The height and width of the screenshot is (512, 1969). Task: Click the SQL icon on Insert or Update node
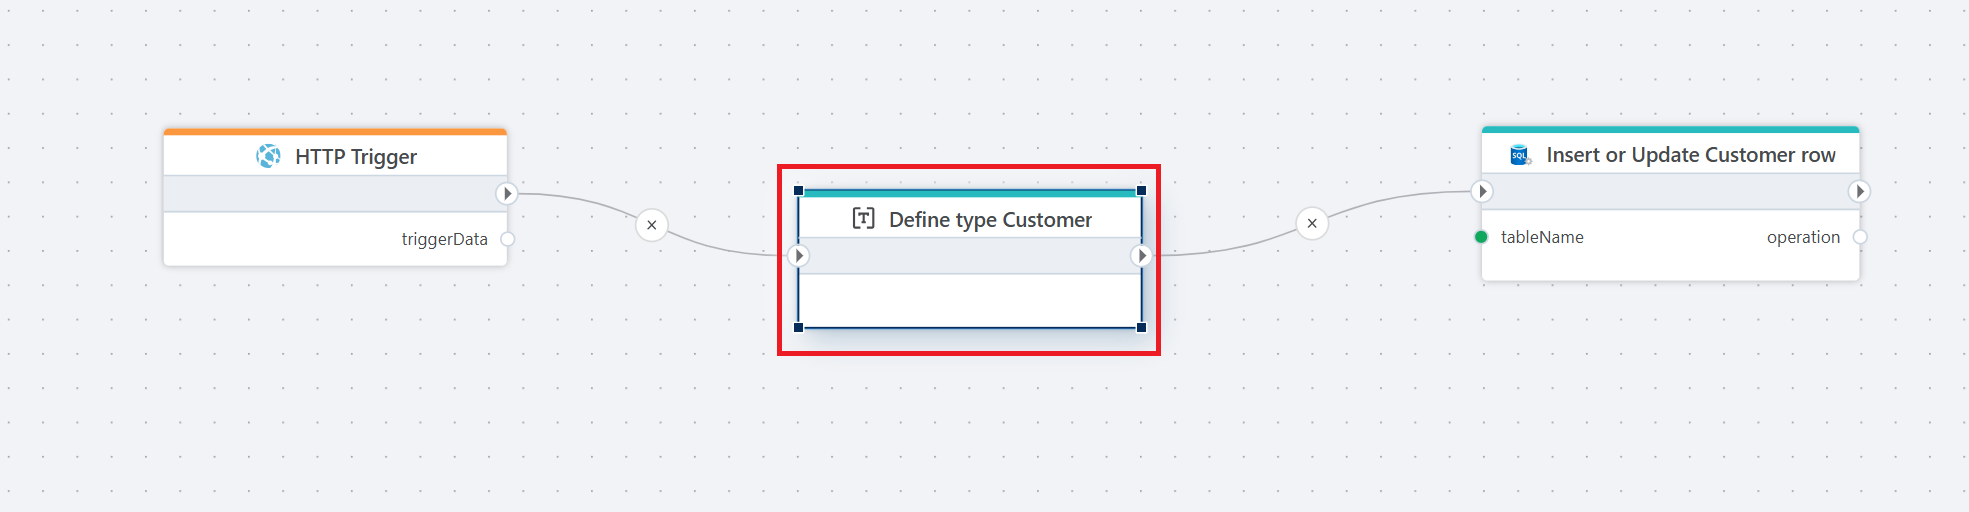point(1520,154)
